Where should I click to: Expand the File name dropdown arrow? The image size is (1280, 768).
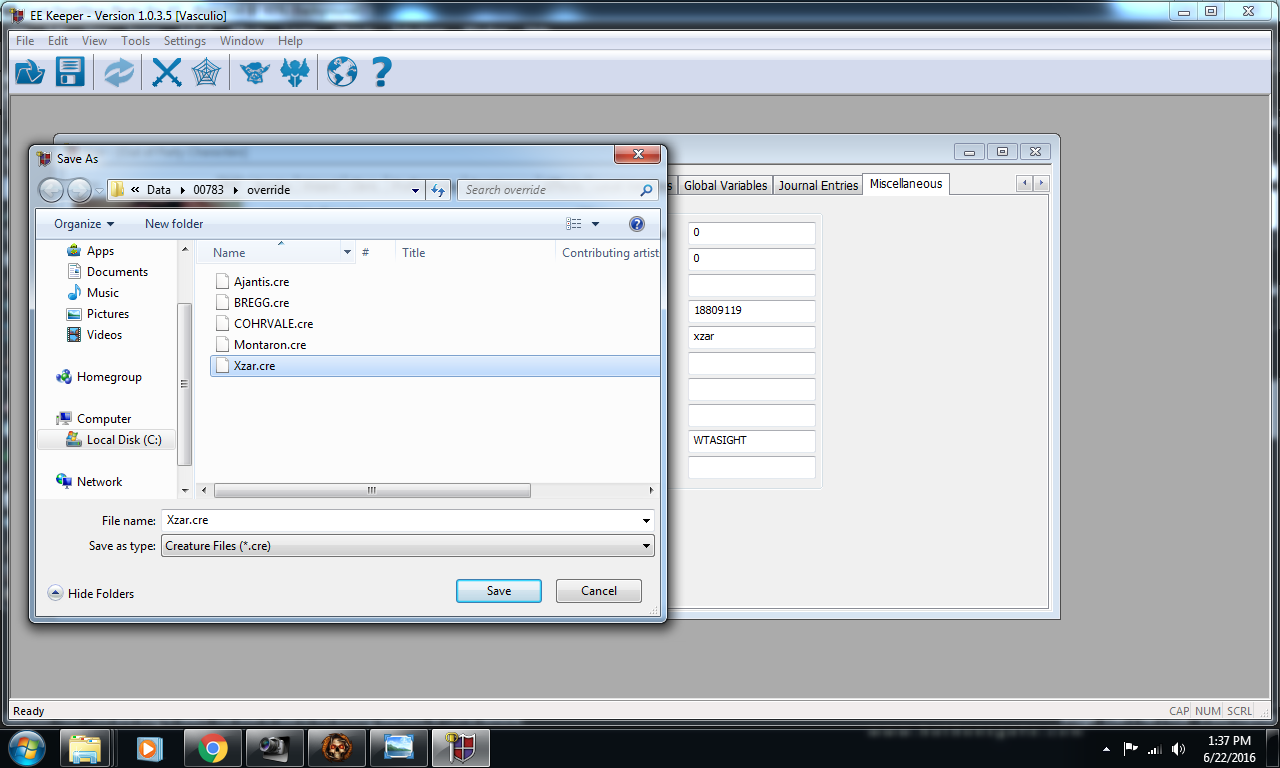click(645, 520)
